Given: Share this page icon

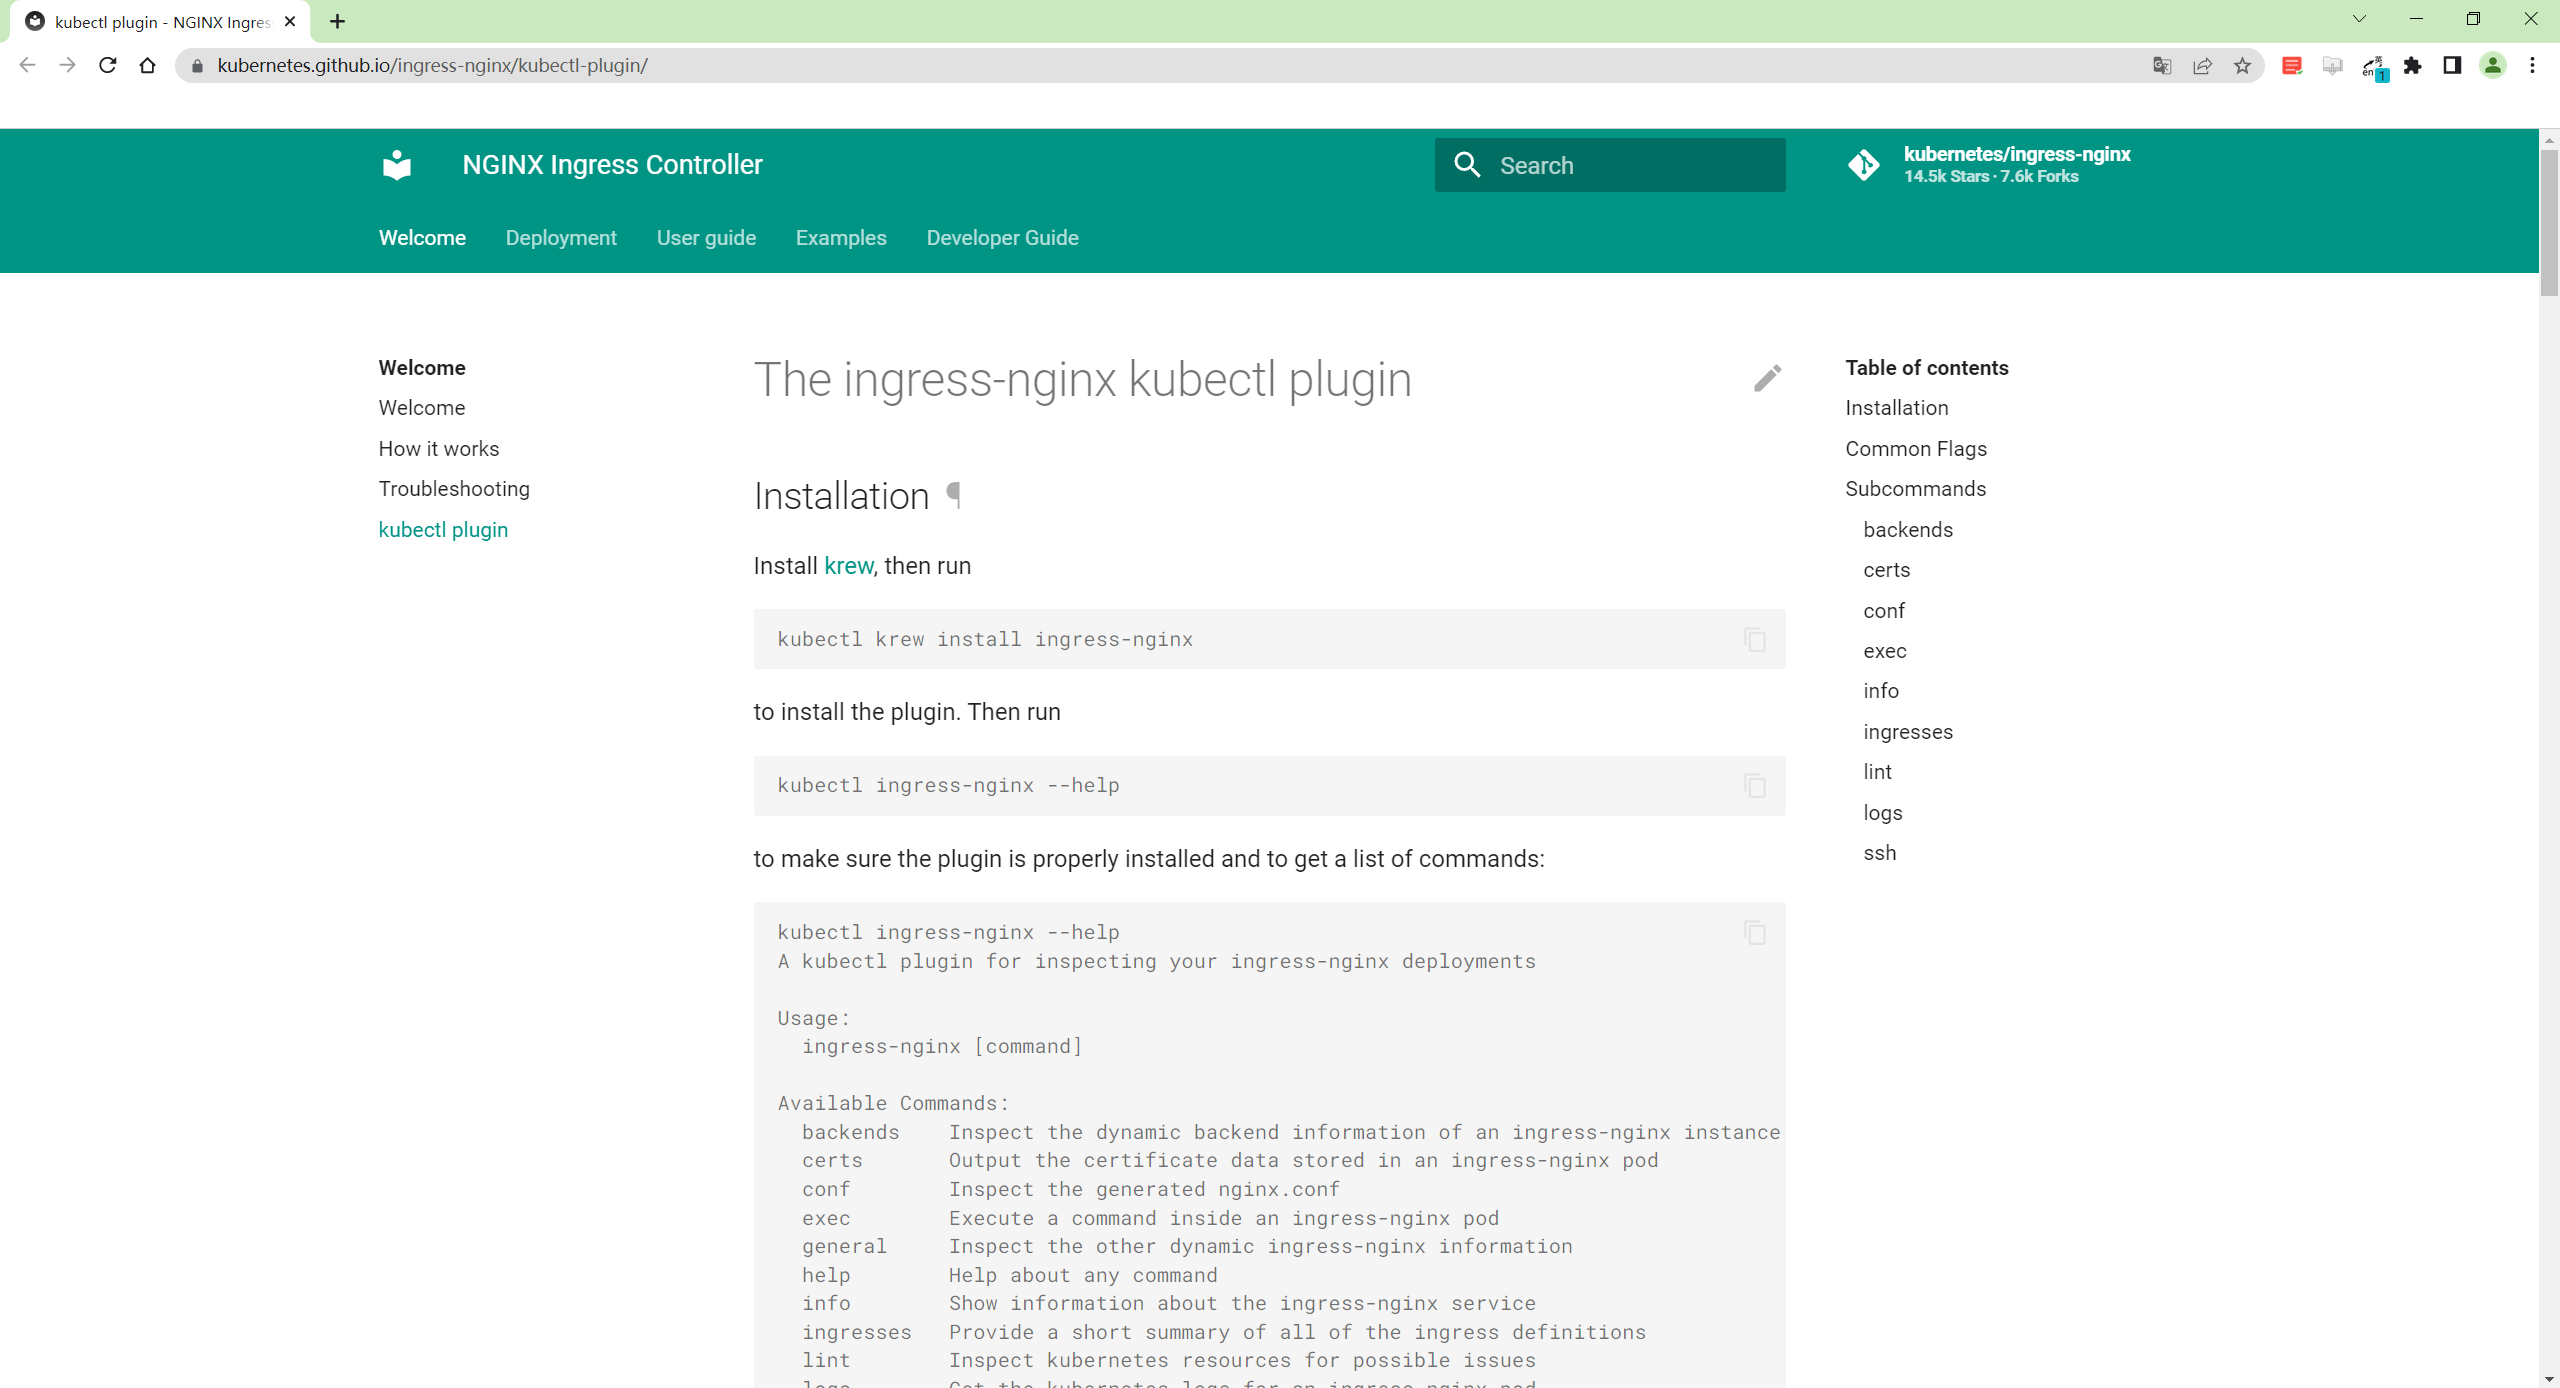Looking at the screenshot, I should tap(2202, 66).
